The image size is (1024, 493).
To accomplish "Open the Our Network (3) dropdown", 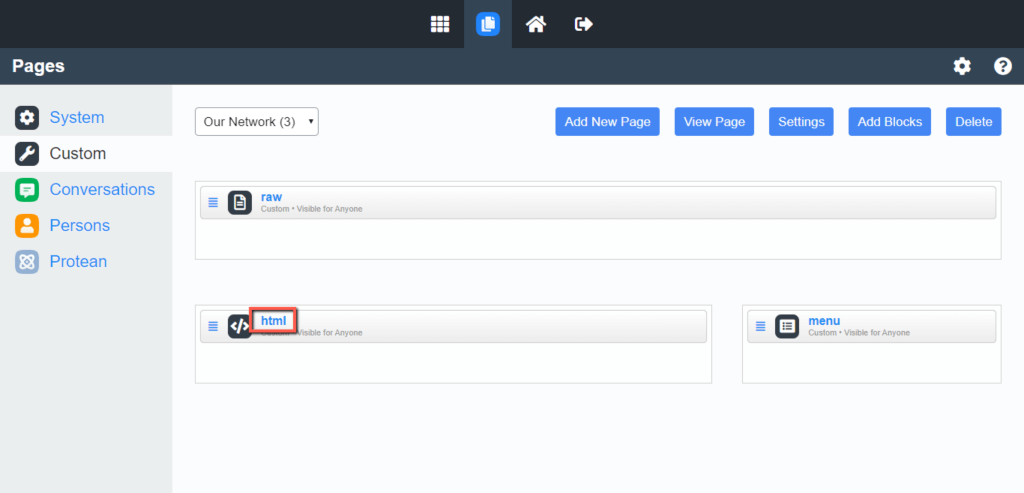I will [257, 121].
